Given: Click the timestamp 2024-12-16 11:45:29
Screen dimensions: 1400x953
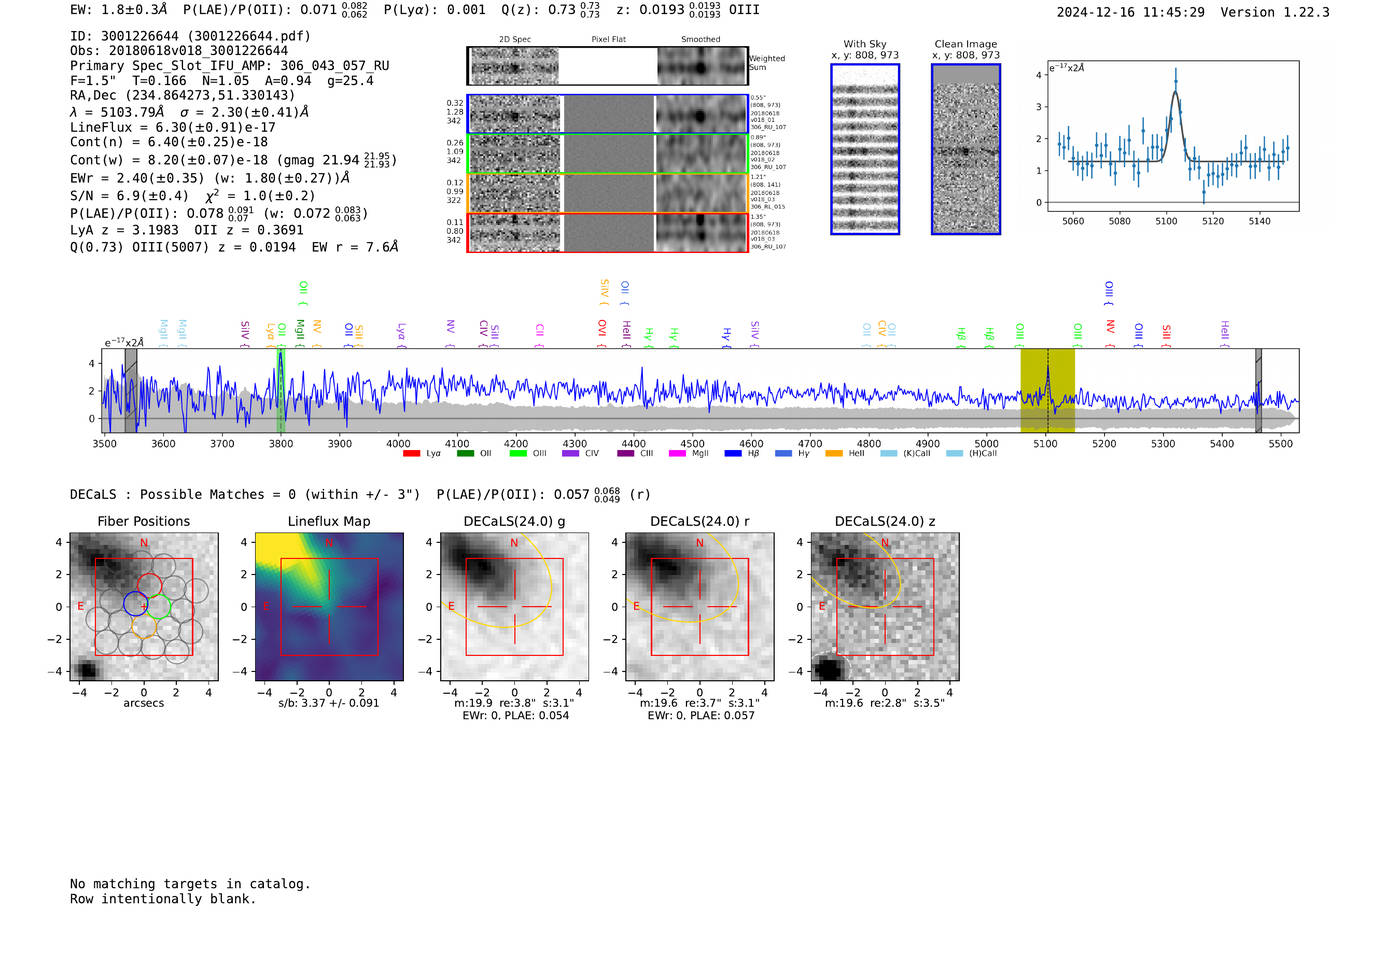Looking at the screenshot, I should click(1131, 12).
